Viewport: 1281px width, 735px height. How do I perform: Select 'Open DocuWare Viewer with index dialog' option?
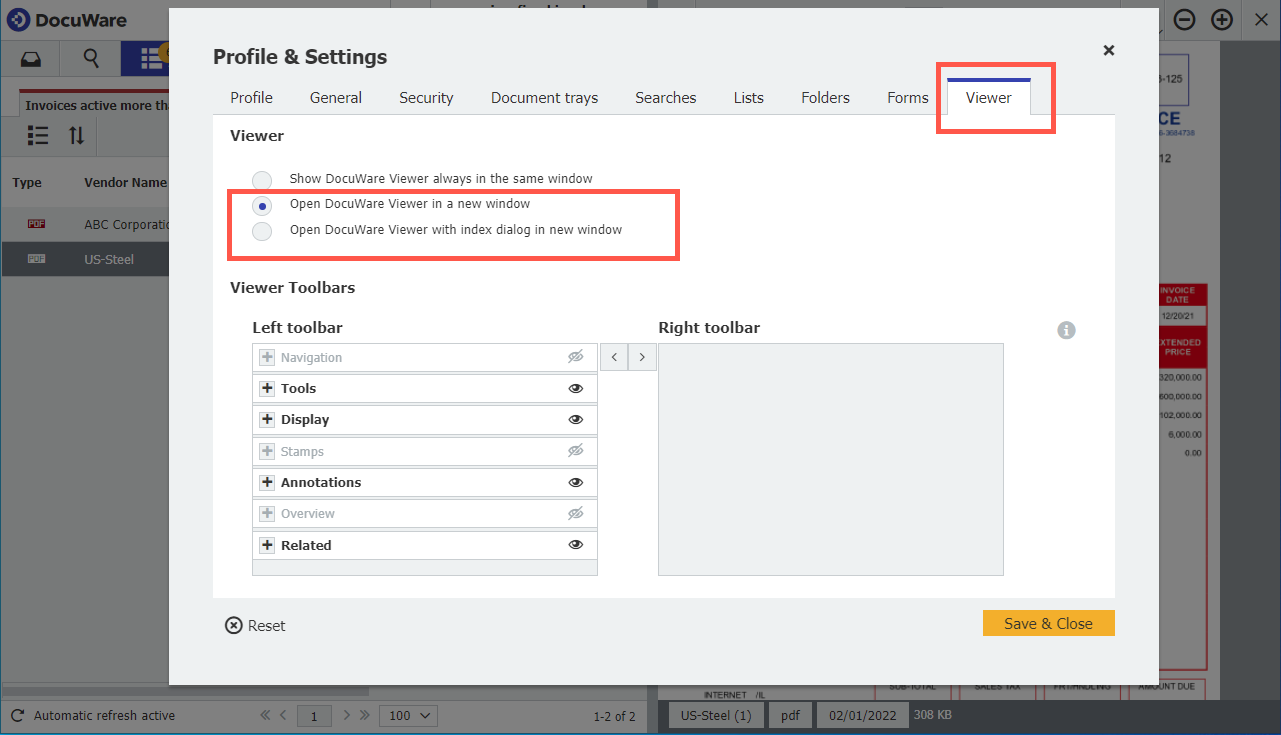point(261,231)
